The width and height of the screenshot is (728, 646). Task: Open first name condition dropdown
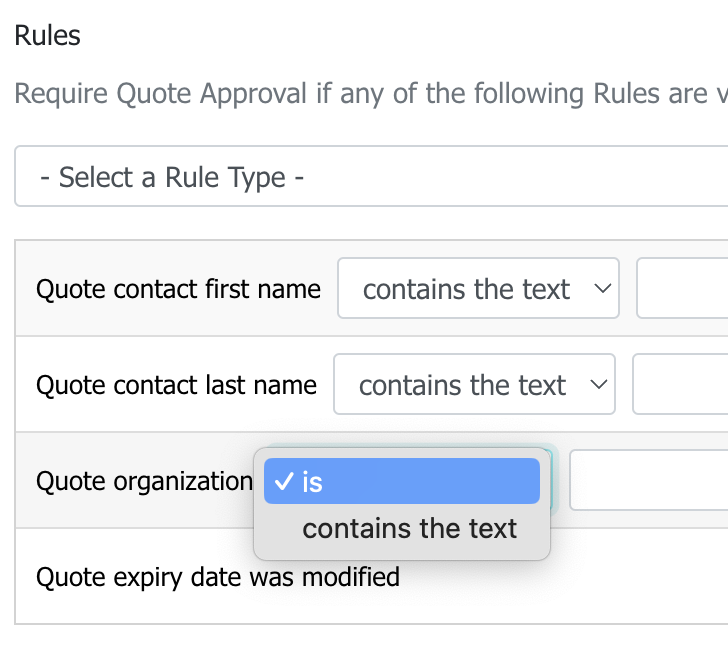pyautogui.click(x=478, y=288)
